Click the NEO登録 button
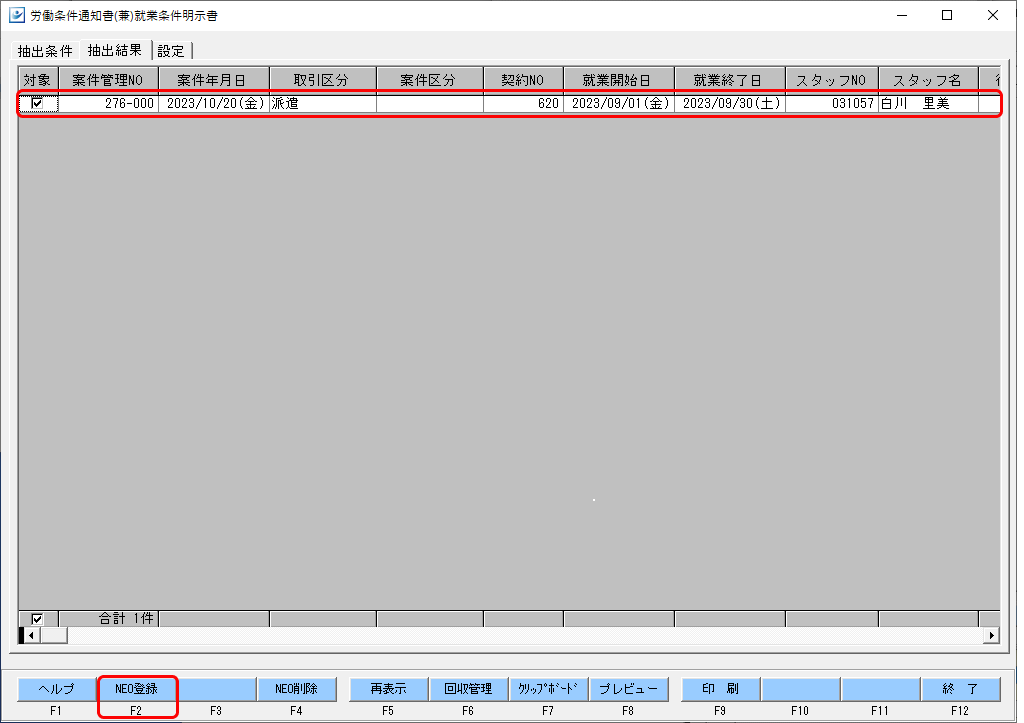 (x=136, y=689)
